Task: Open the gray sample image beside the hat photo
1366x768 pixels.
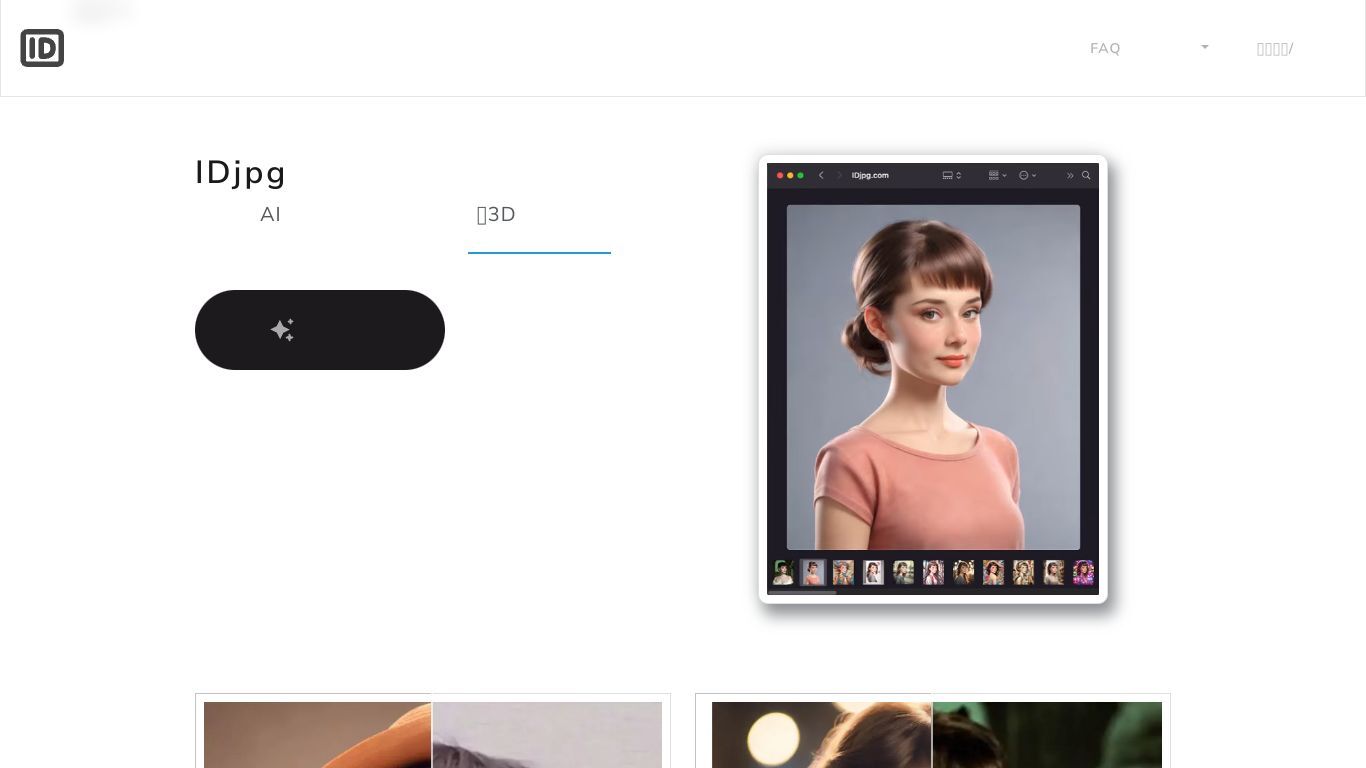Action: (x=547, y=735)
